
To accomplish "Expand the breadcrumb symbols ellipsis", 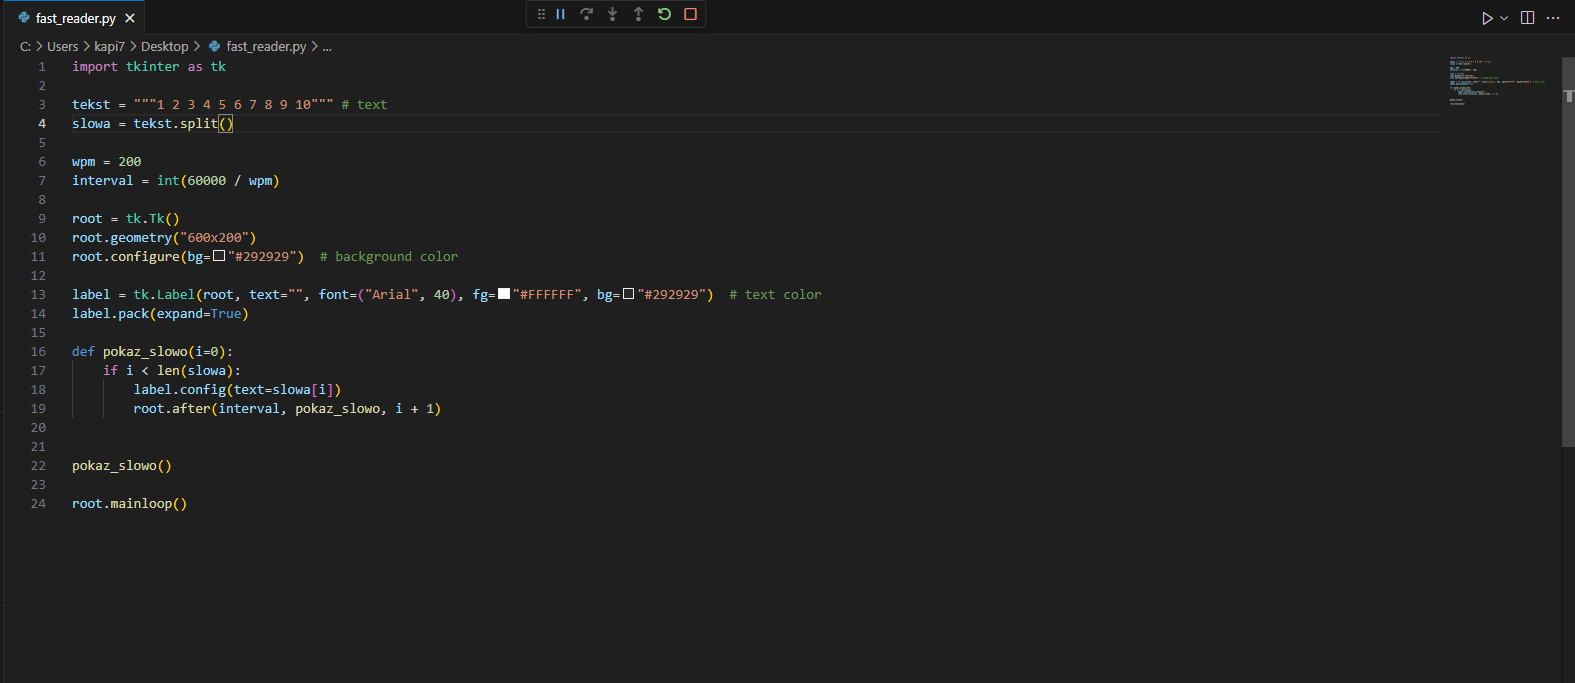I will click(327, 46).
